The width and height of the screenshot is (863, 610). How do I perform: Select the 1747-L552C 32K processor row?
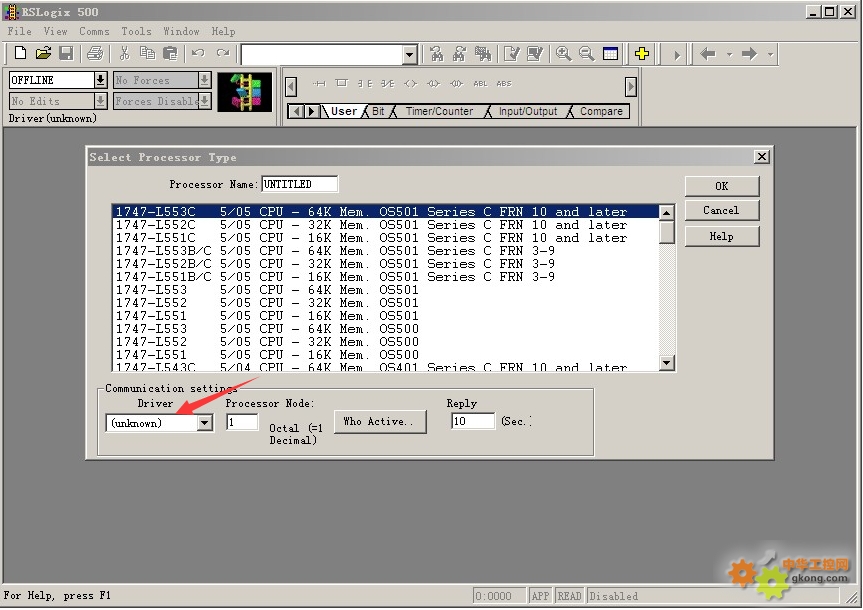coord(385,225)
